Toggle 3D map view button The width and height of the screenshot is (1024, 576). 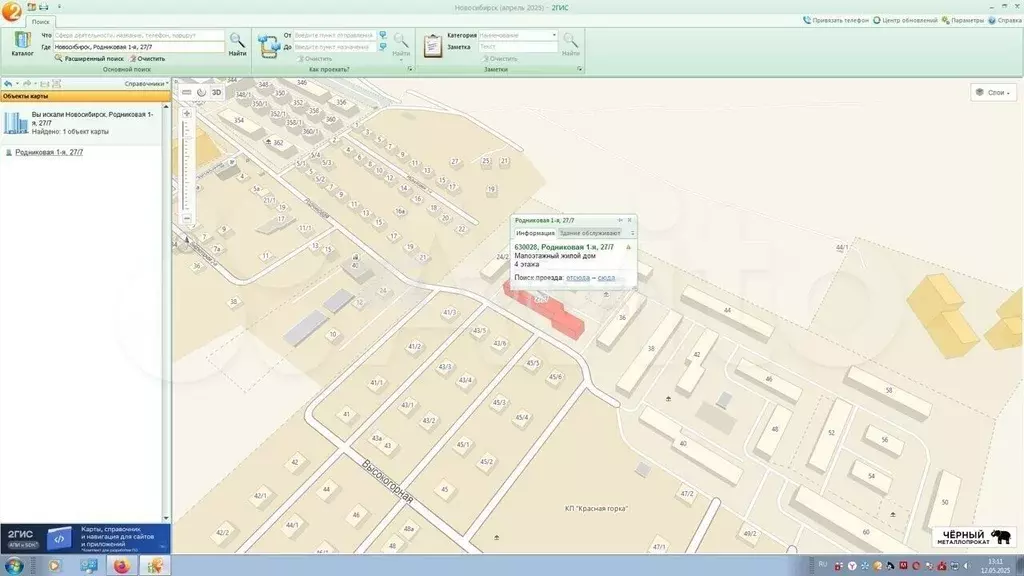[x=216, y=93]
